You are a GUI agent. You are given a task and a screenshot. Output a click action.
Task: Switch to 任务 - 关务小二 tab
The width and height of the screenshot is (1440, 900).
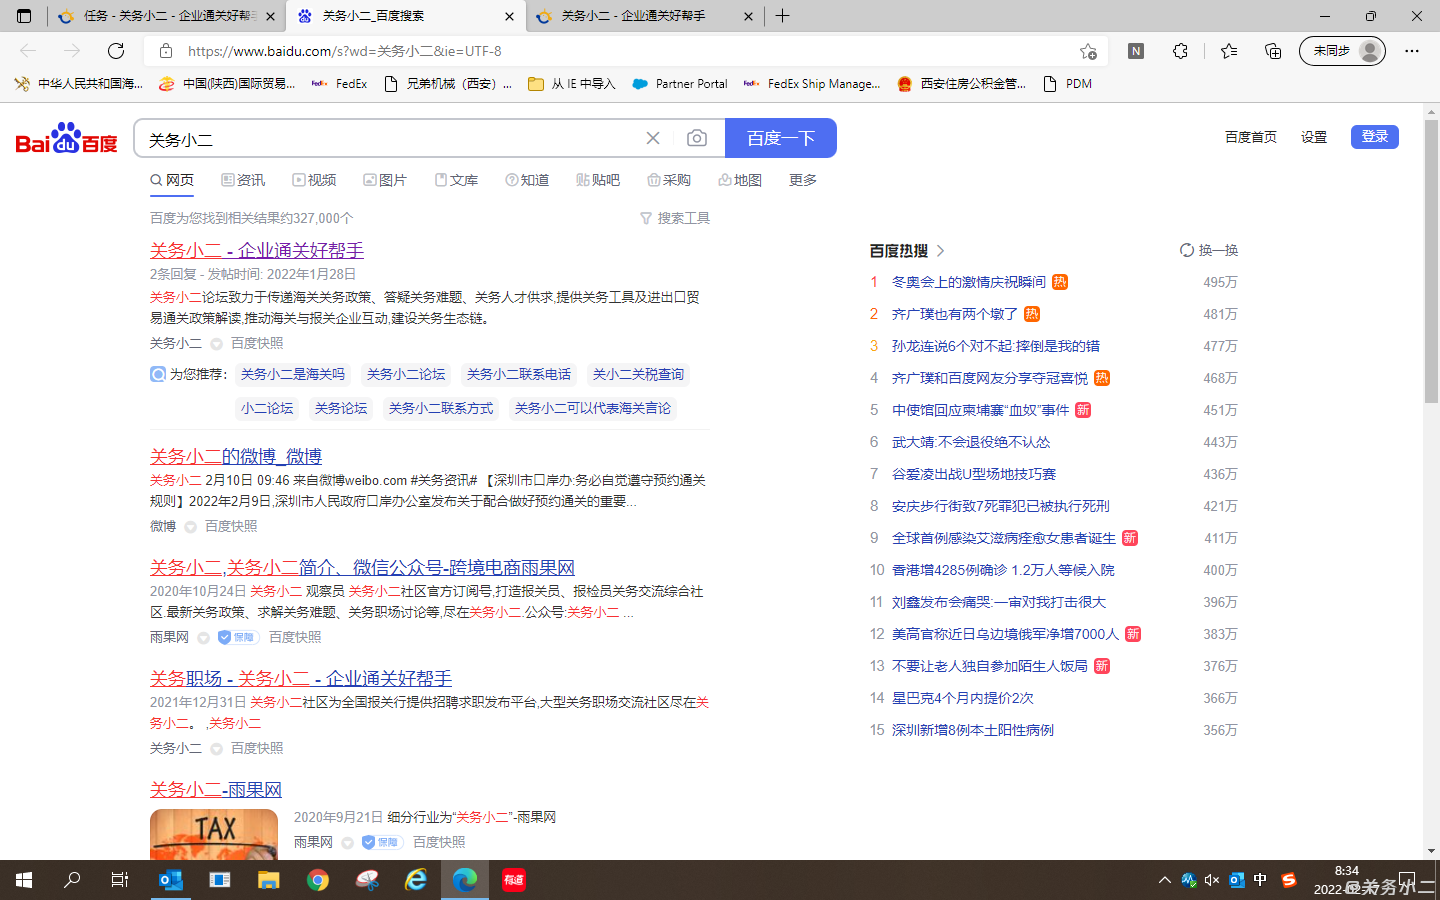(x=167, y=16)
